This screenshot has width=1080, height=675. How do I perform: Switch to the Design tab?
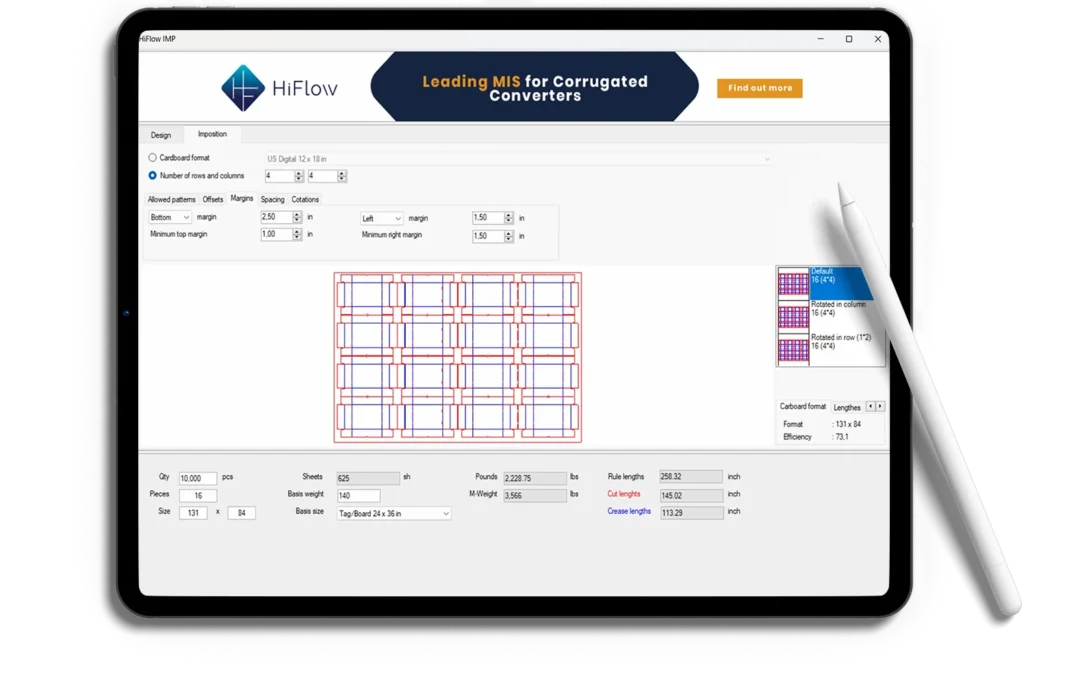tap(161, 133)
